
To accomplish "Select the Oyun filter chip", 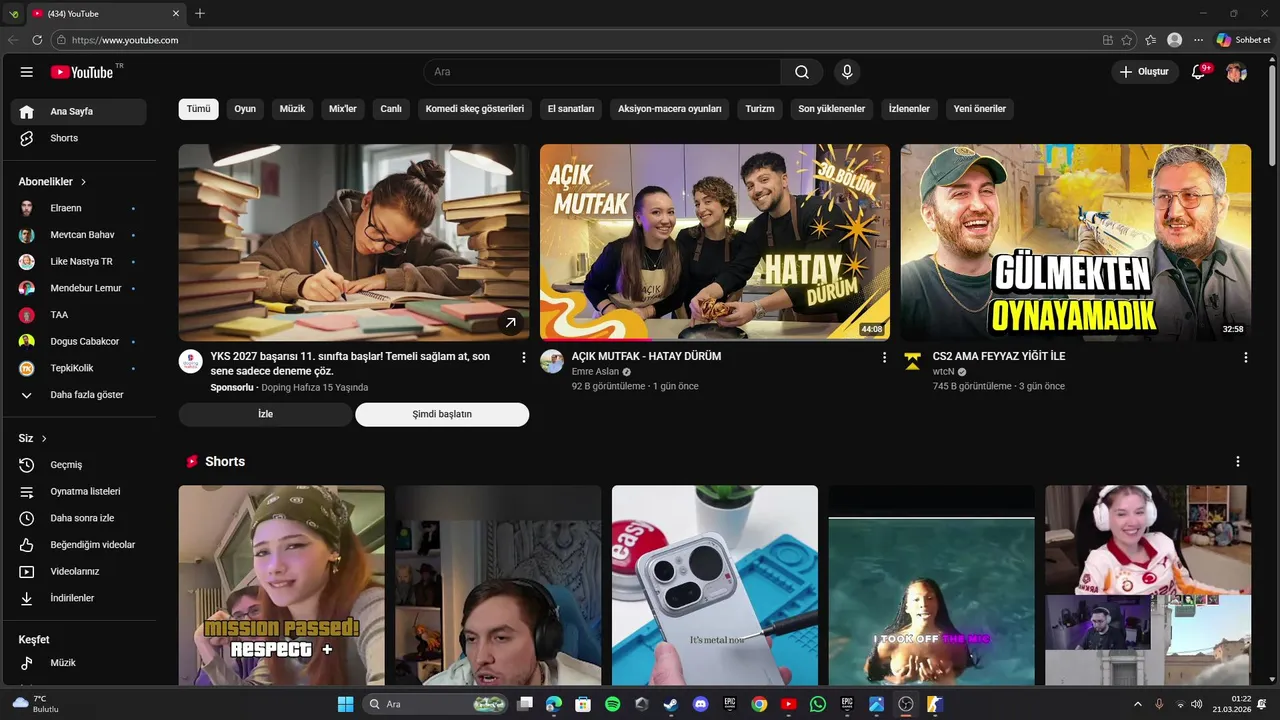I will [x=245, y=109].
